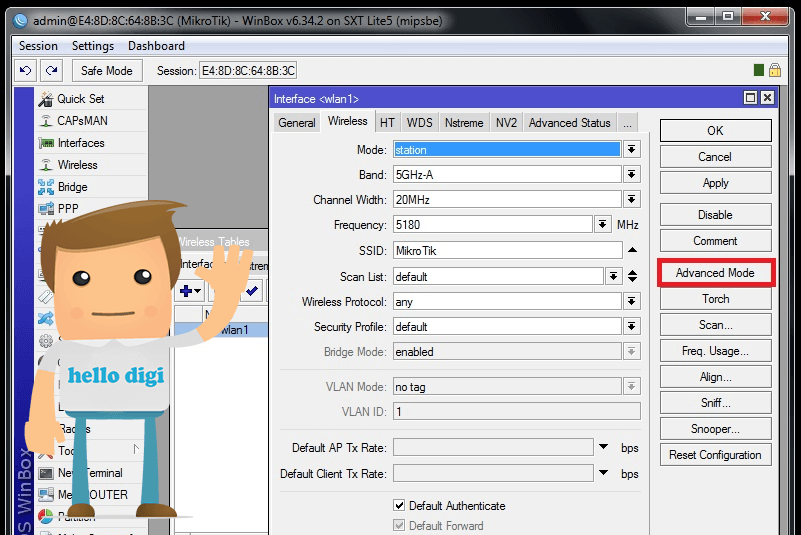This screenshot has height=535, width=801.
Task: Toggle Default Forward checkbox
Action: [399, 525]
